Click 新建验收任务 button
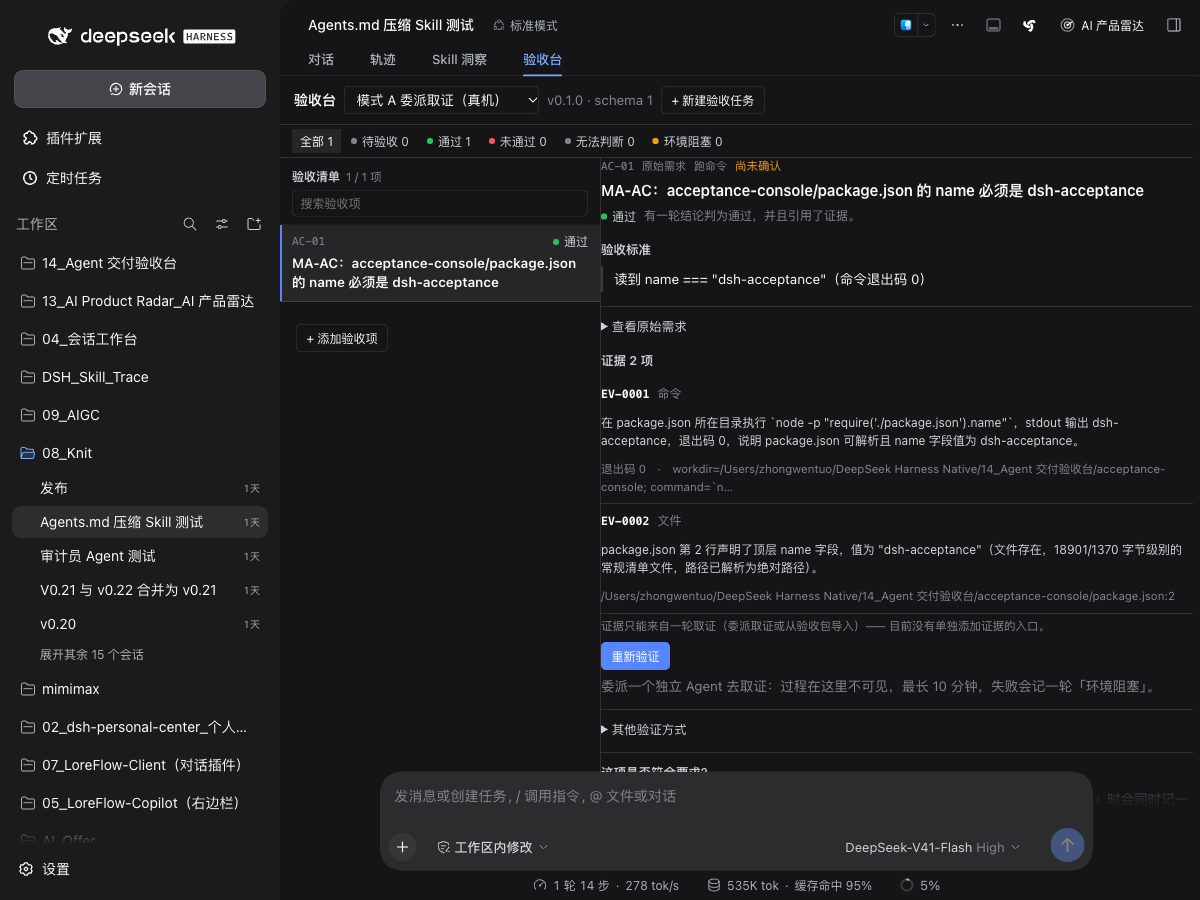This screenshot has width=1200, height=900. point(713,100)
